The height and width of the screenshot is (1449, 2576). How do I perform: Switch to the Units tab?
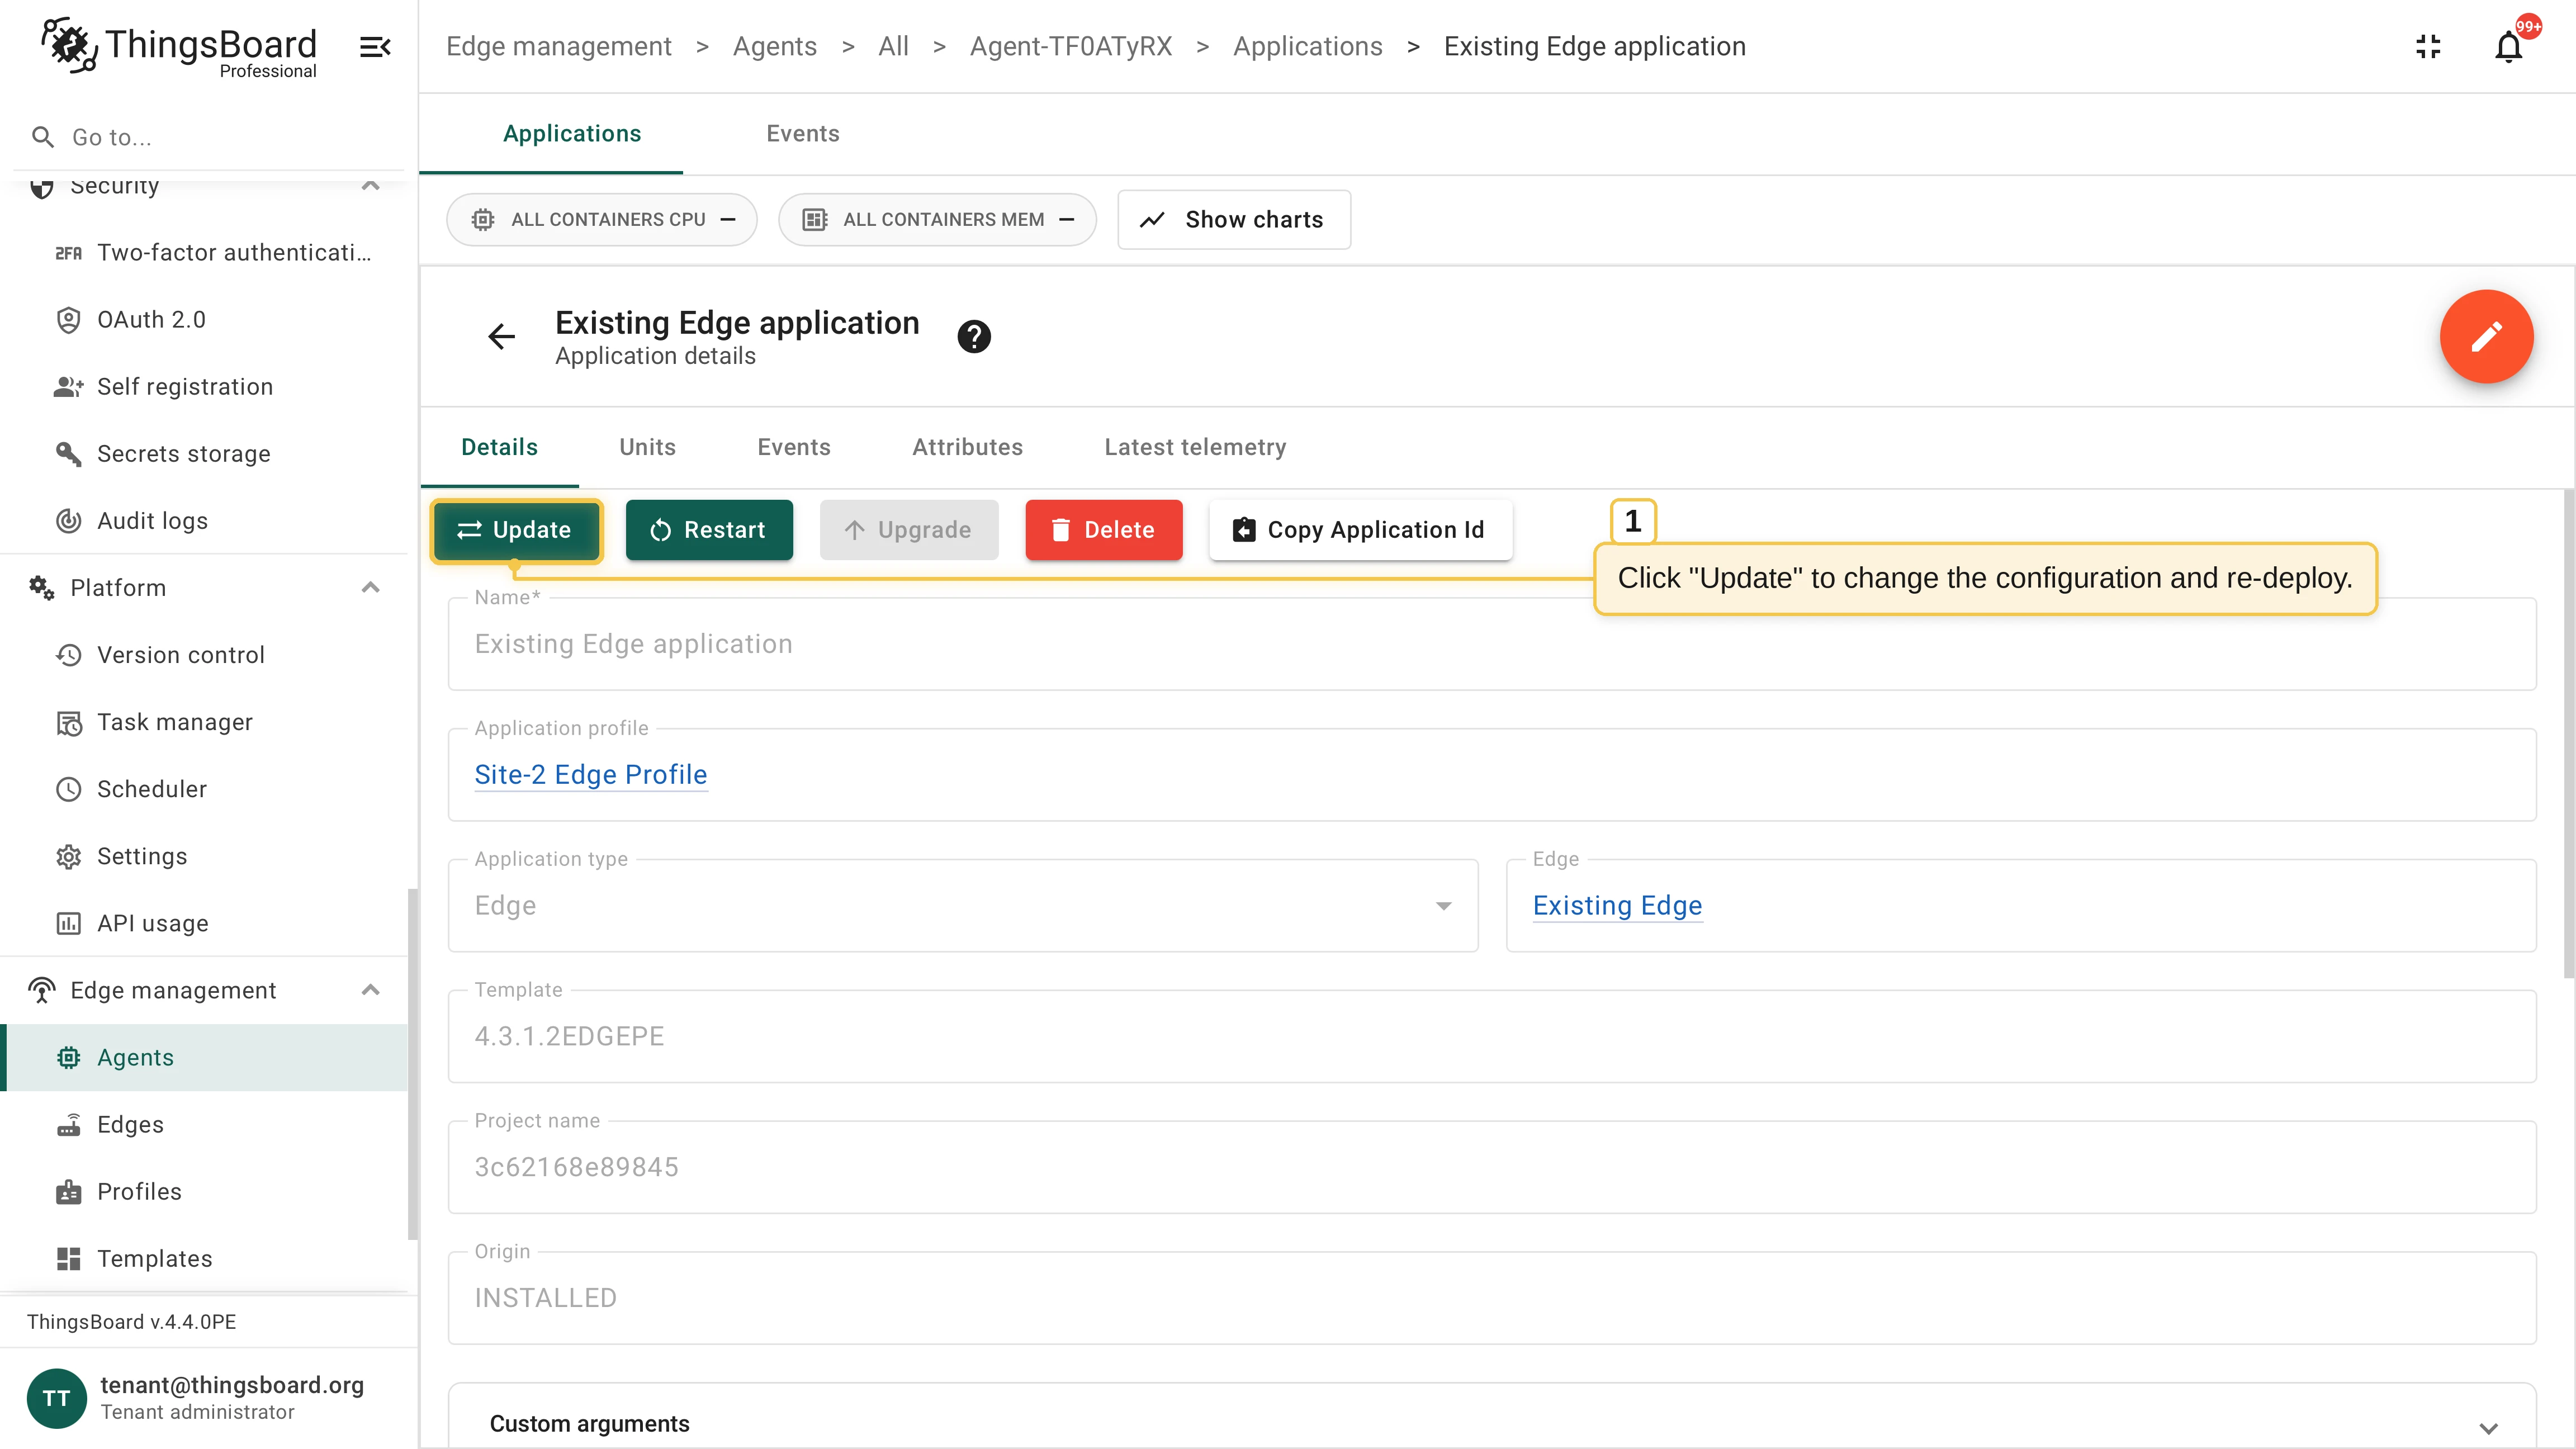647,447
